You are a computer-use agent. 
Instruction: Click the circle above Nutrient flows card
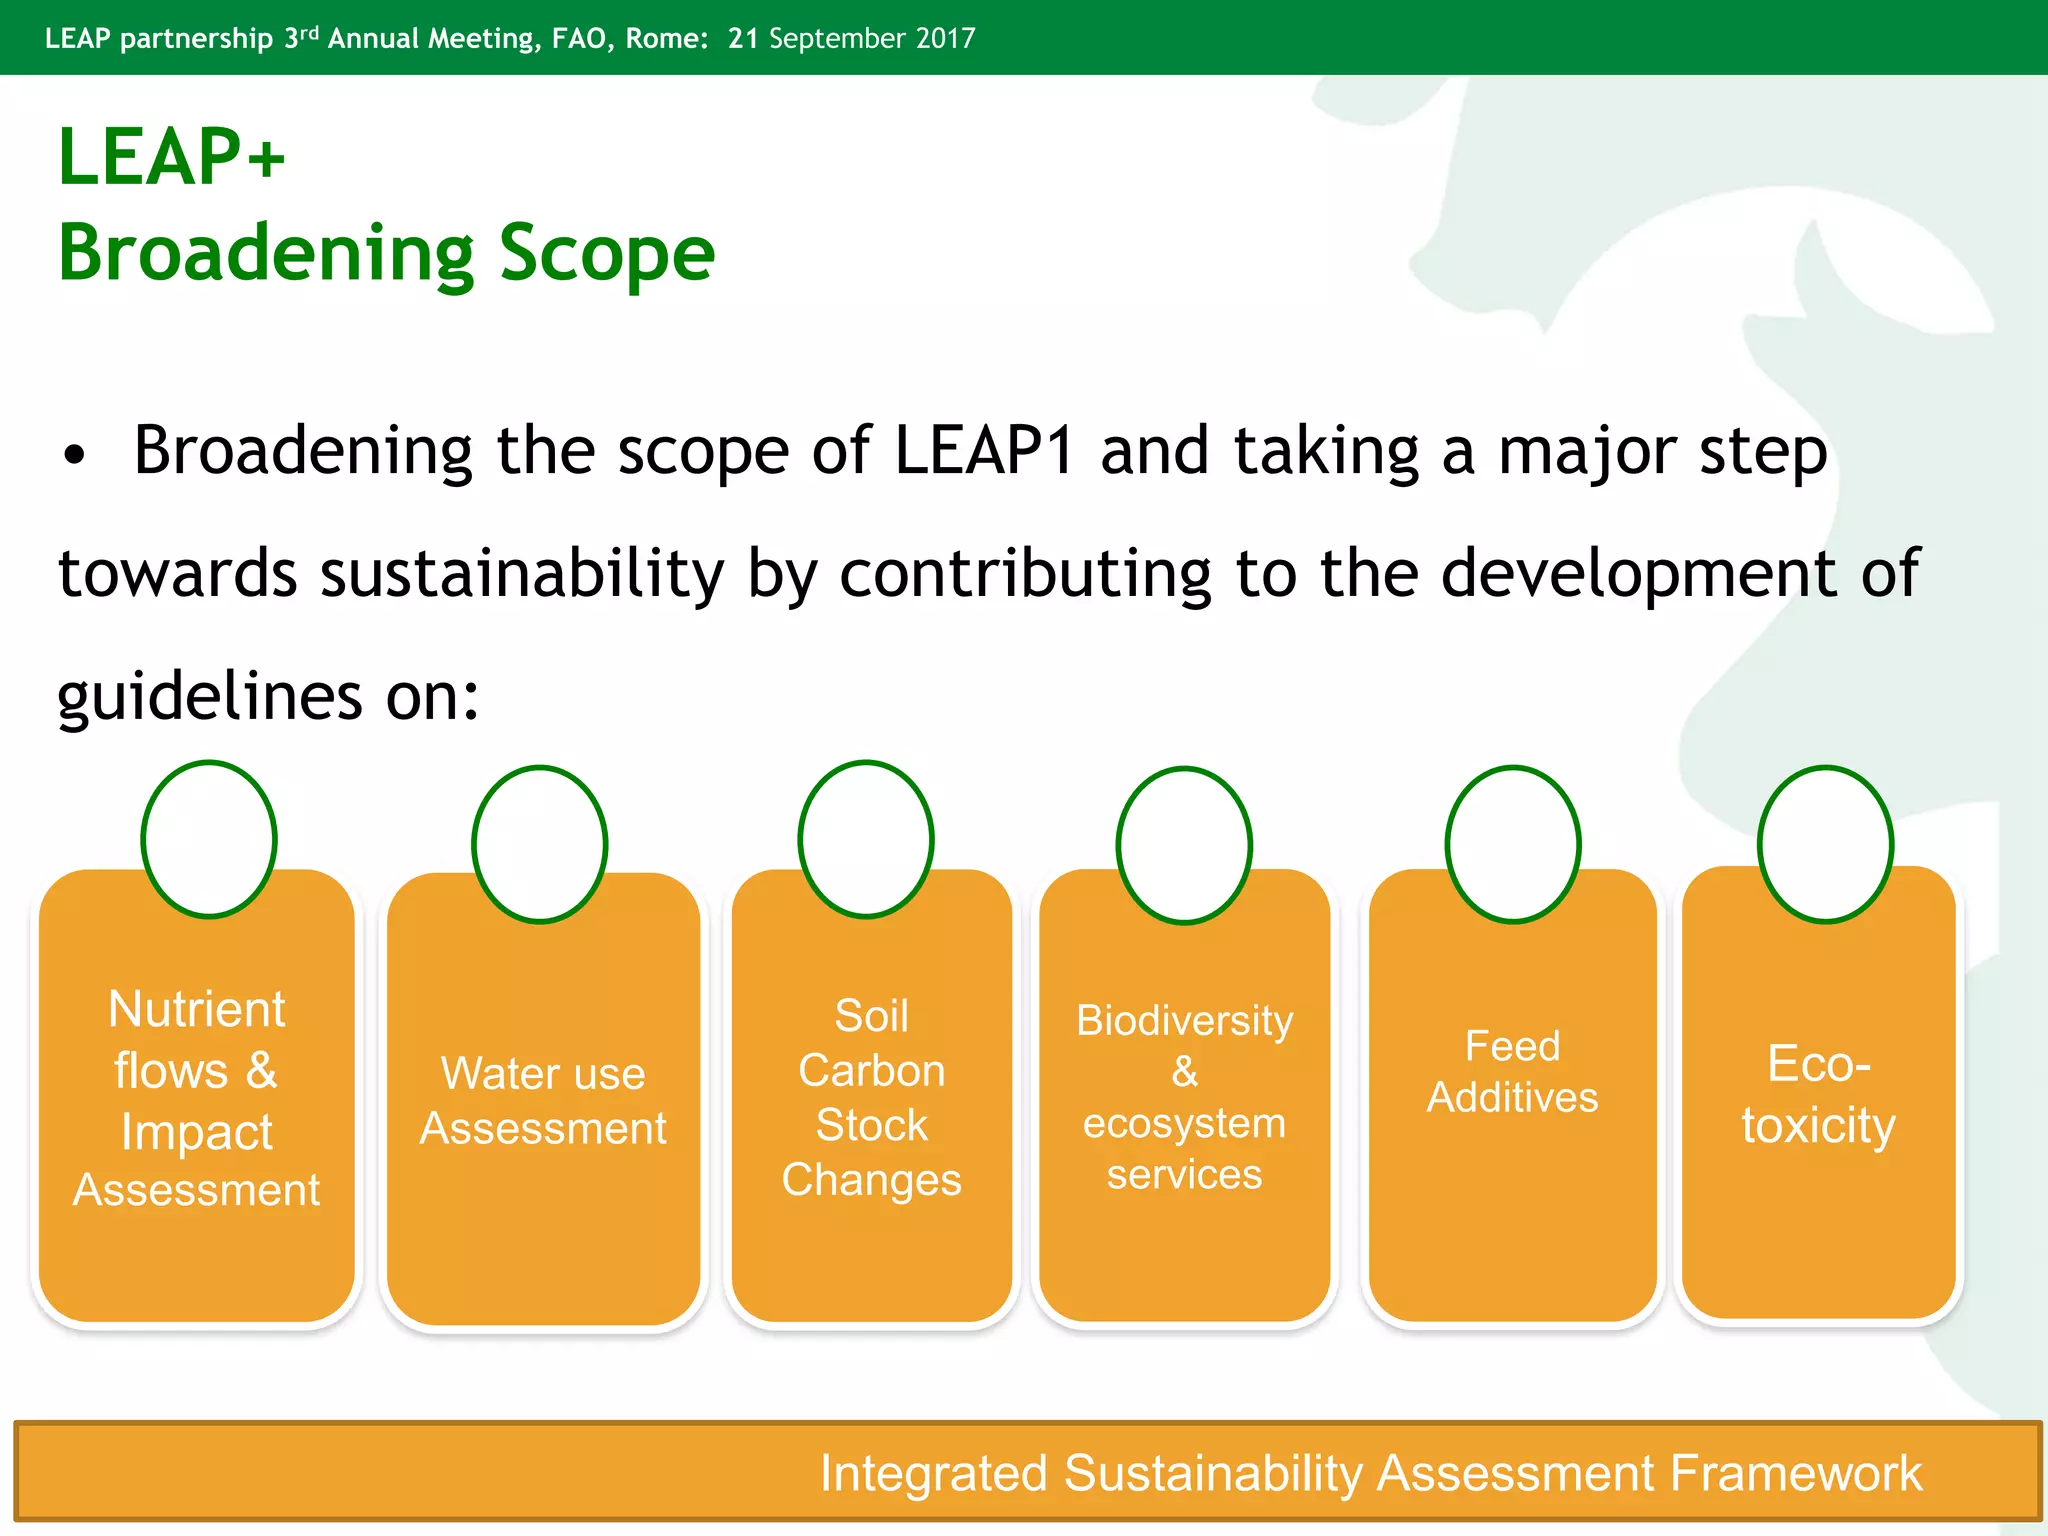tap(208, 840)
